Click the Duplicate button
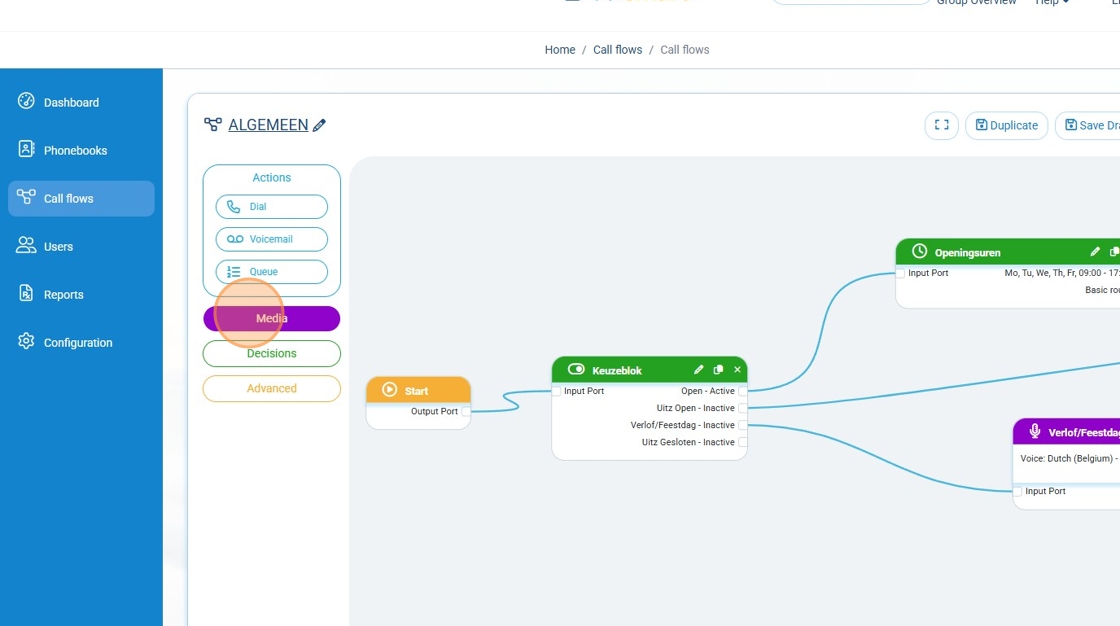 pyautogui.click(x=1006, y=125)
